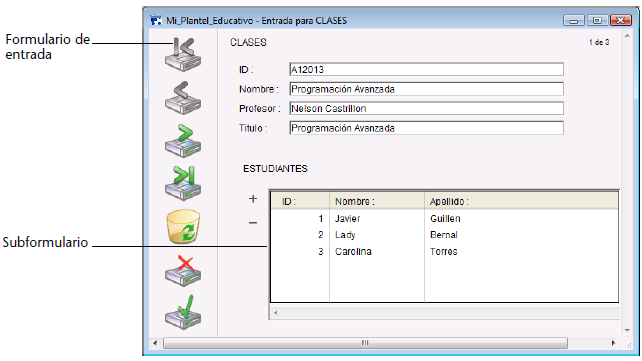Screen dimensions: 642x361
Task: Go to the next record icon
Action: click(x=183, y=141)
